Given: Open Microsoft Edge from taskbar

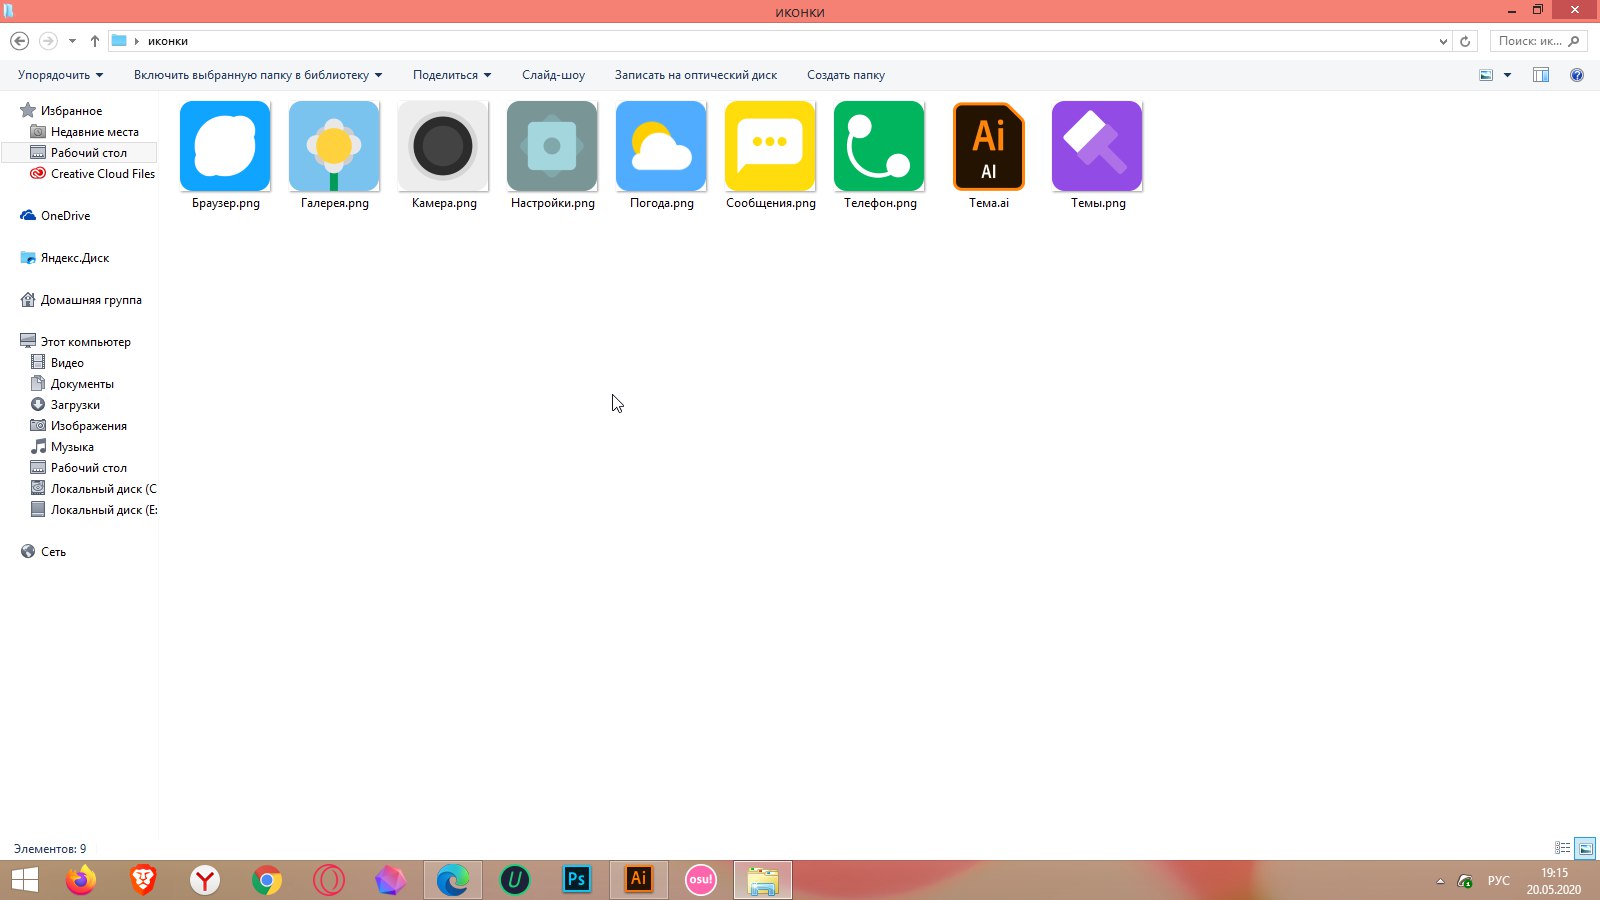Looking at the screenshot, I should 453,880.
